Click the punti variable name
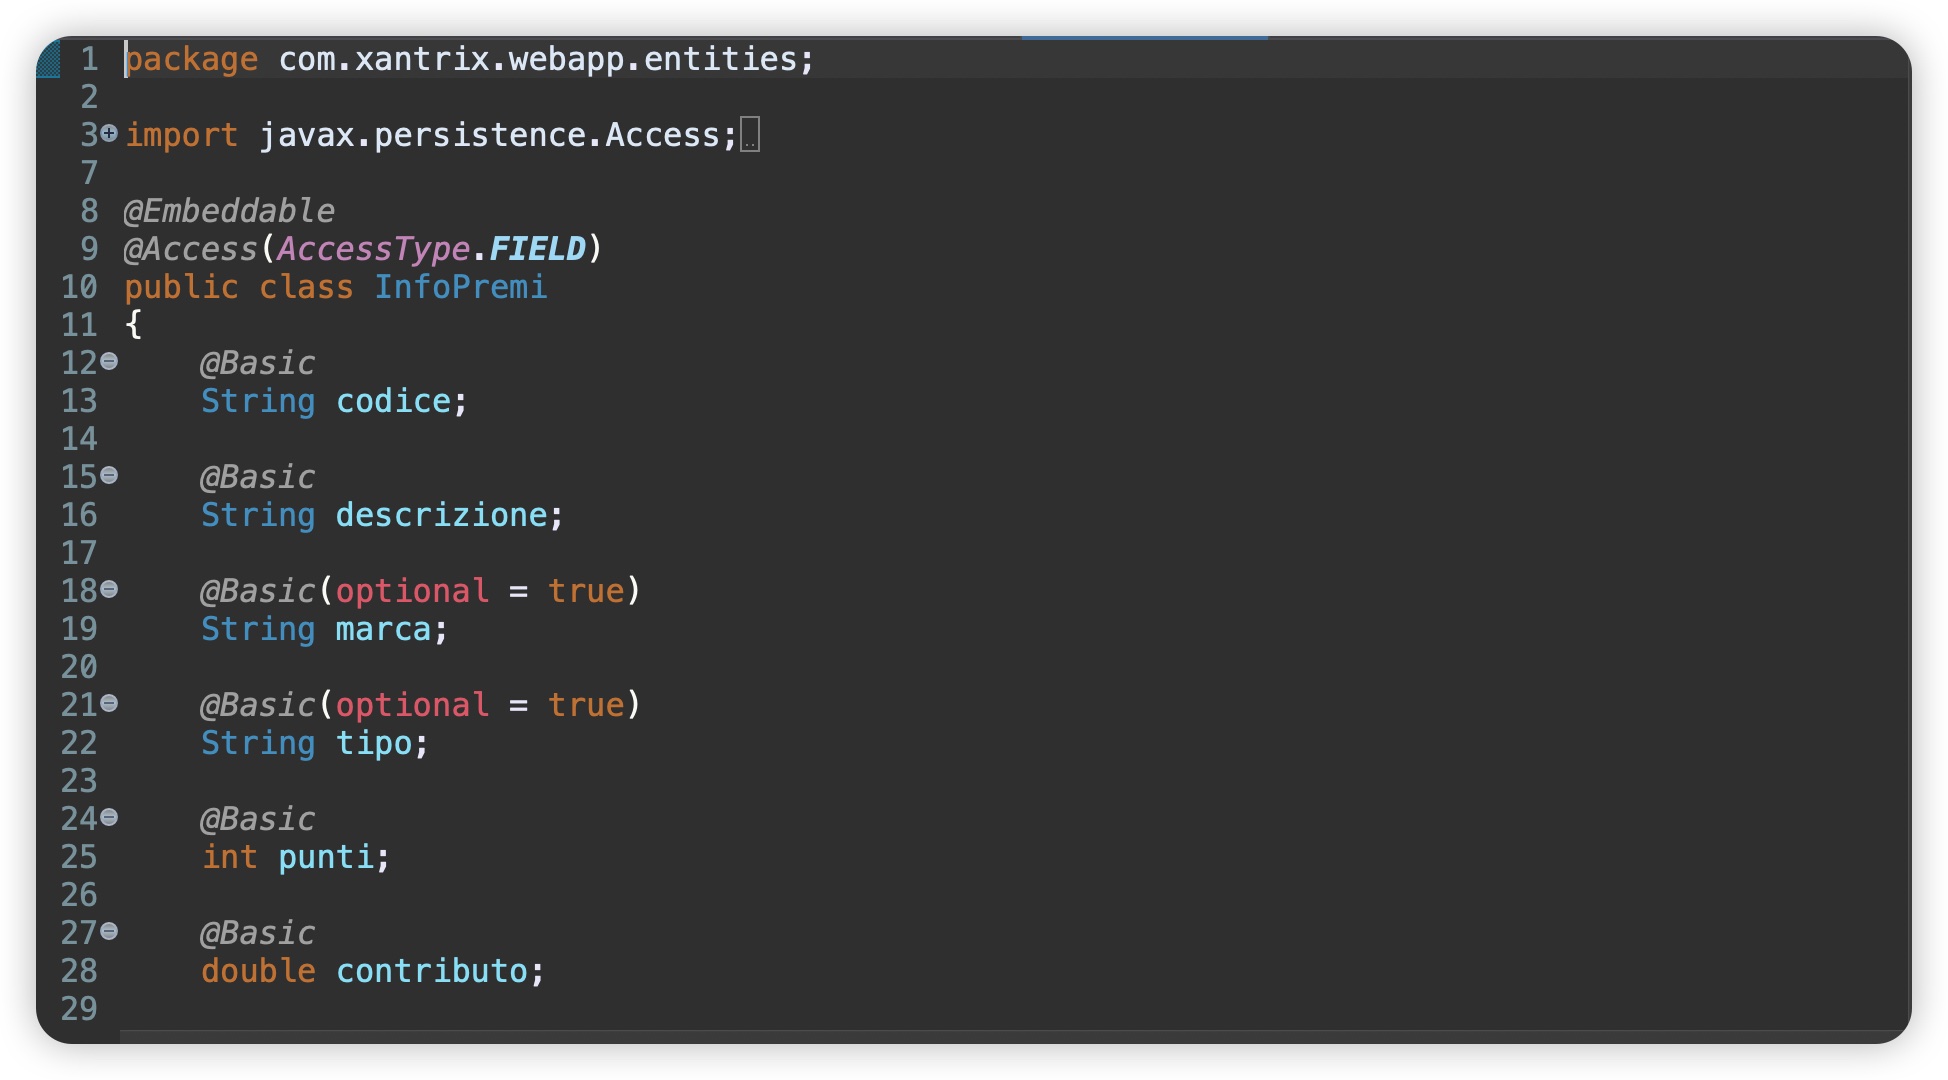The image size is (1948, 1080). click(x=326, y=857)
